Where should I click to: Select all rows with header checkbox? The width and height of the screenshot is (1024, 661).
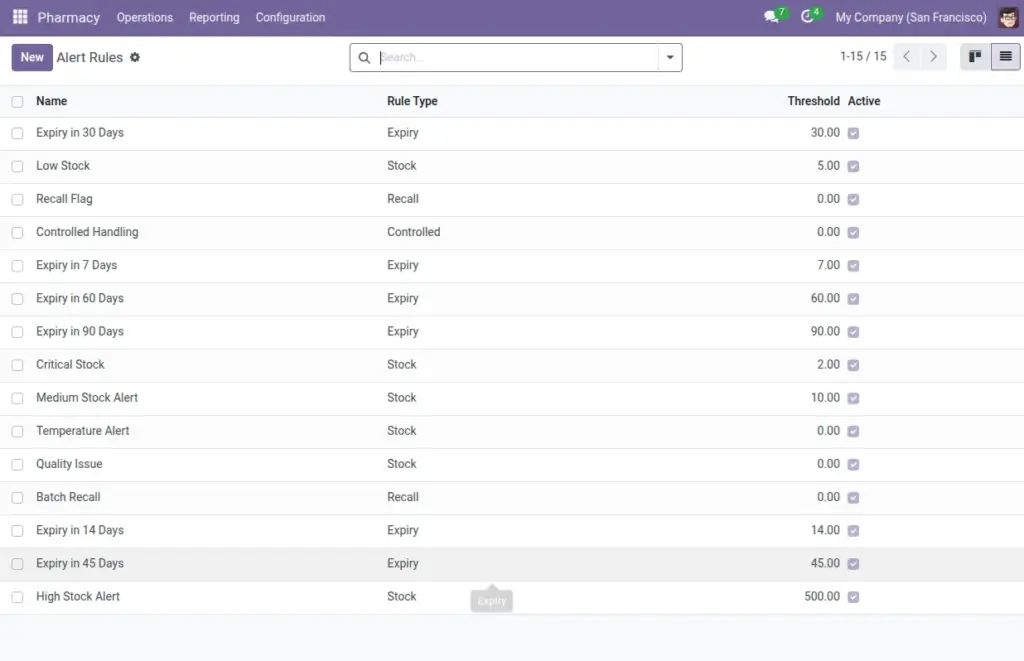point(18,102)
